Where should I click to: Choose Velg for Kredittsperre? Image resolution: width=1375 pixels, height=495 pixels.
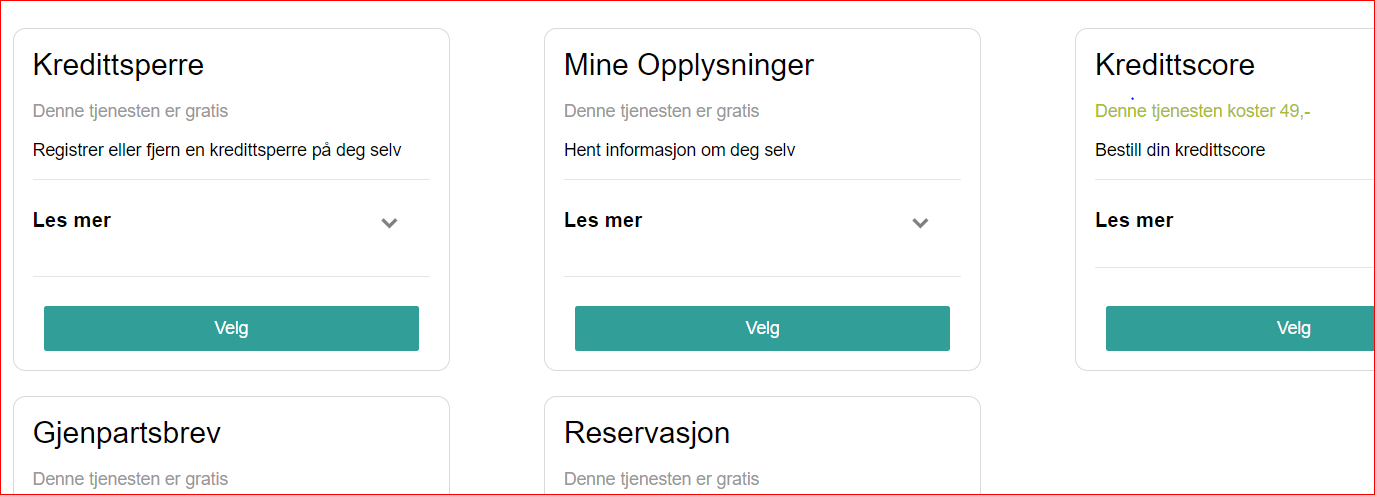click(x=231, y=328)
